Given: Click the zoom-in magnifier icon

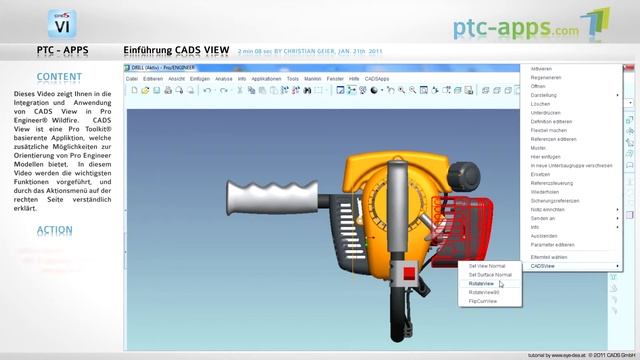Looking at the screenshot, I should pyautogui.click(x=402, y=90).
